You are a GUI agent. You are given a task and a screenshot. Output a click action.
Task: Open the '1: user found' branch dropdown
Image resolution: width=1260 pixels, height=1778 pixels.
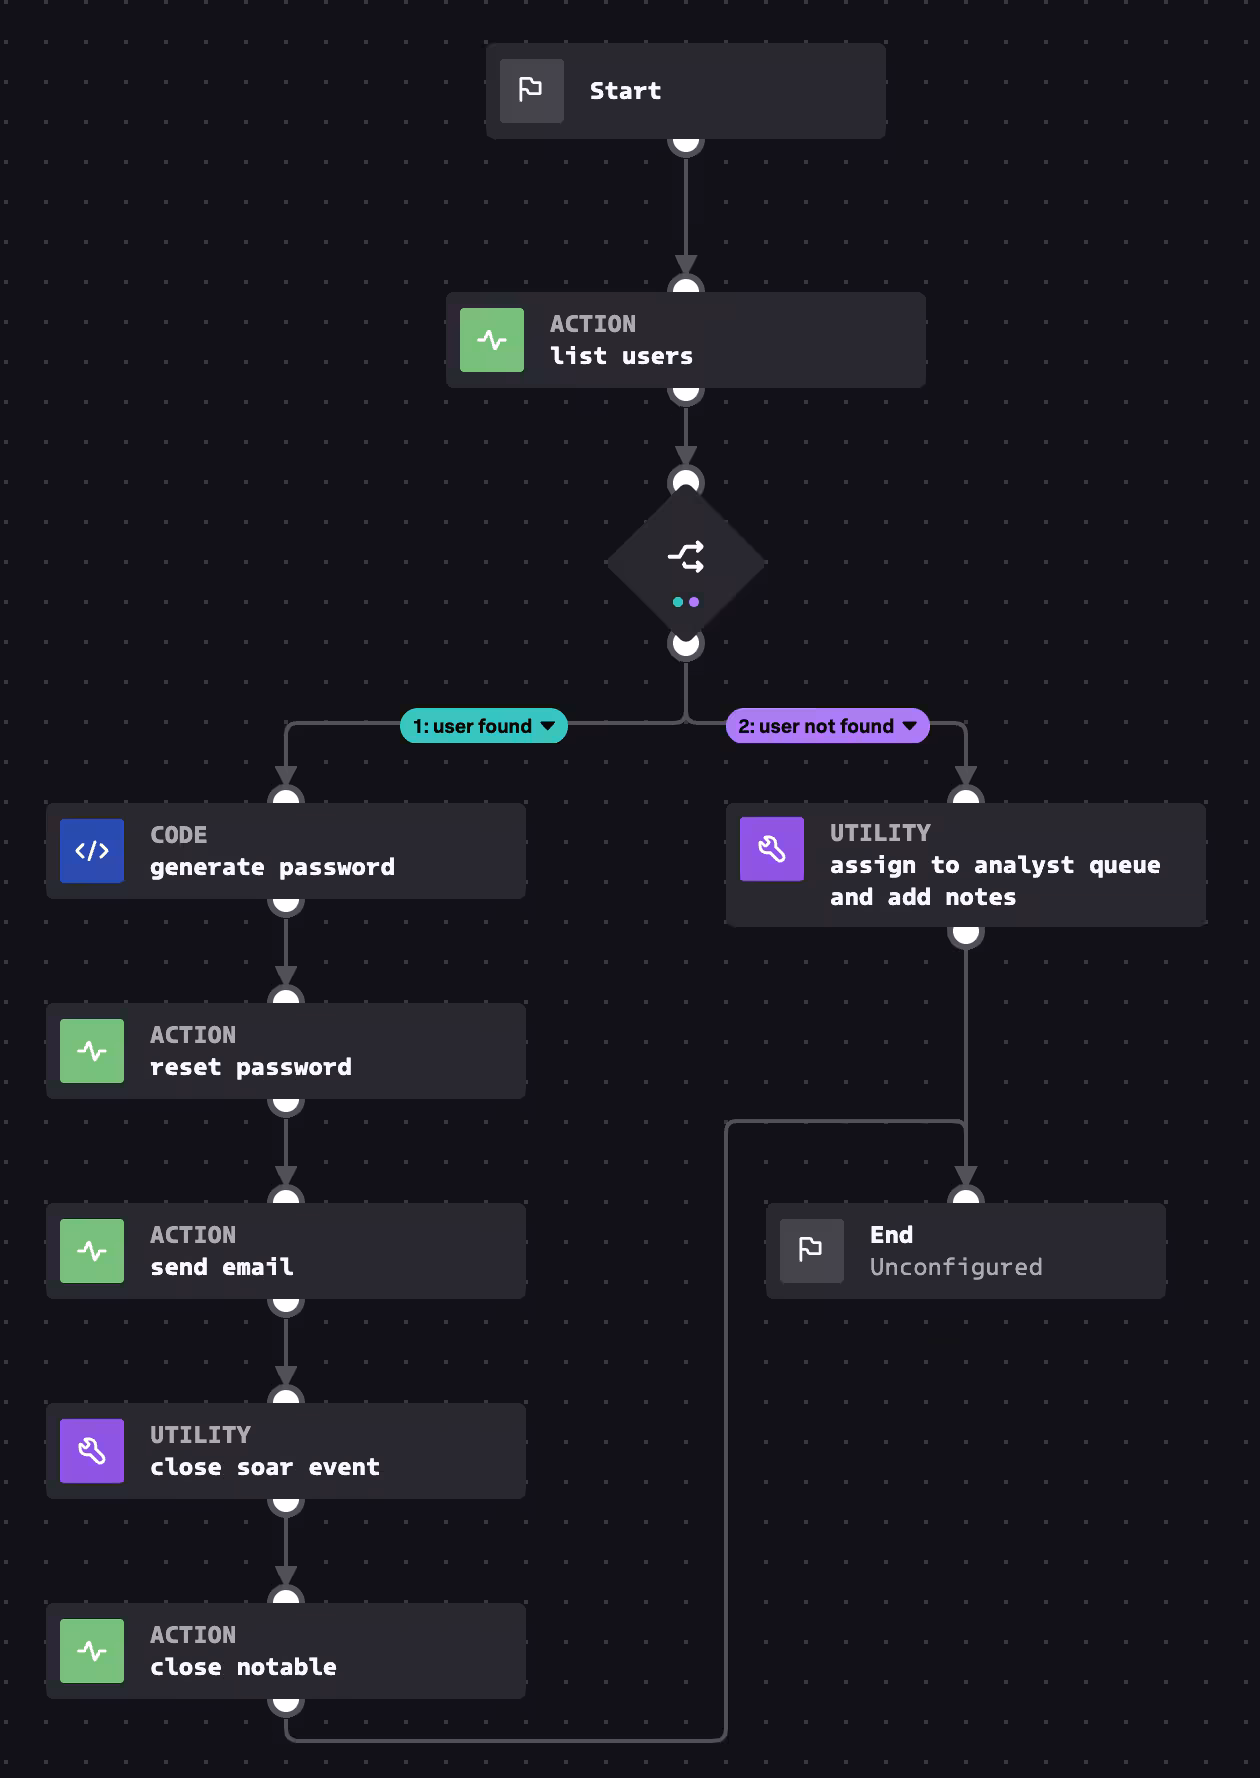pyautogui.click(x=547, y=726)
